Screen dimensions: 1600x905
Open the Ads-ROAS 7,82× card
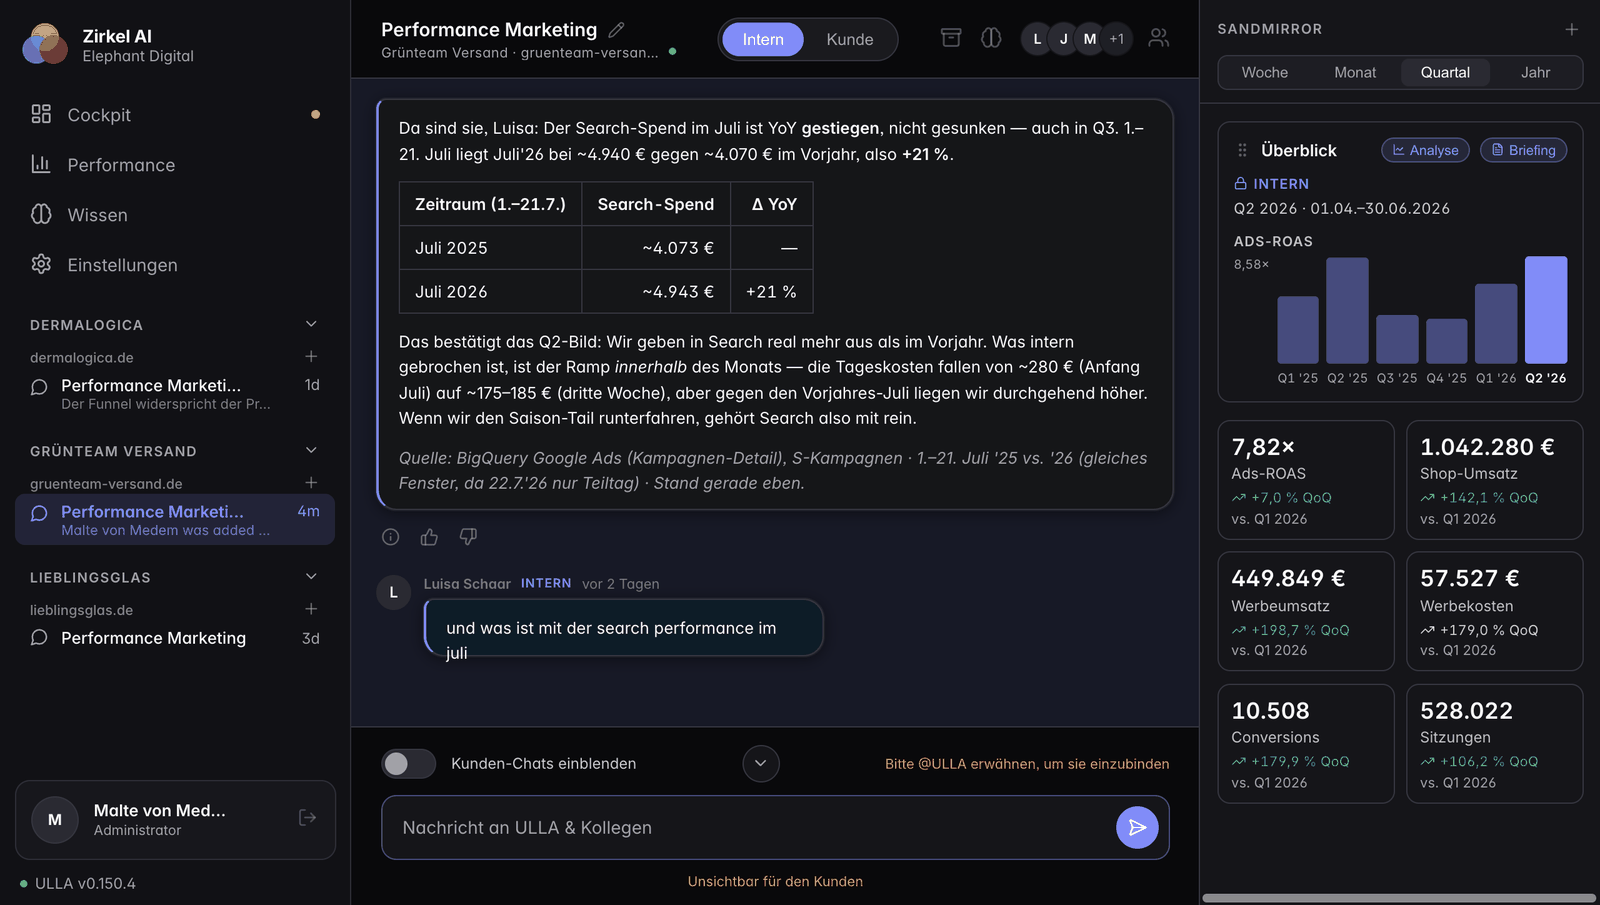(x=1306, y=480)
